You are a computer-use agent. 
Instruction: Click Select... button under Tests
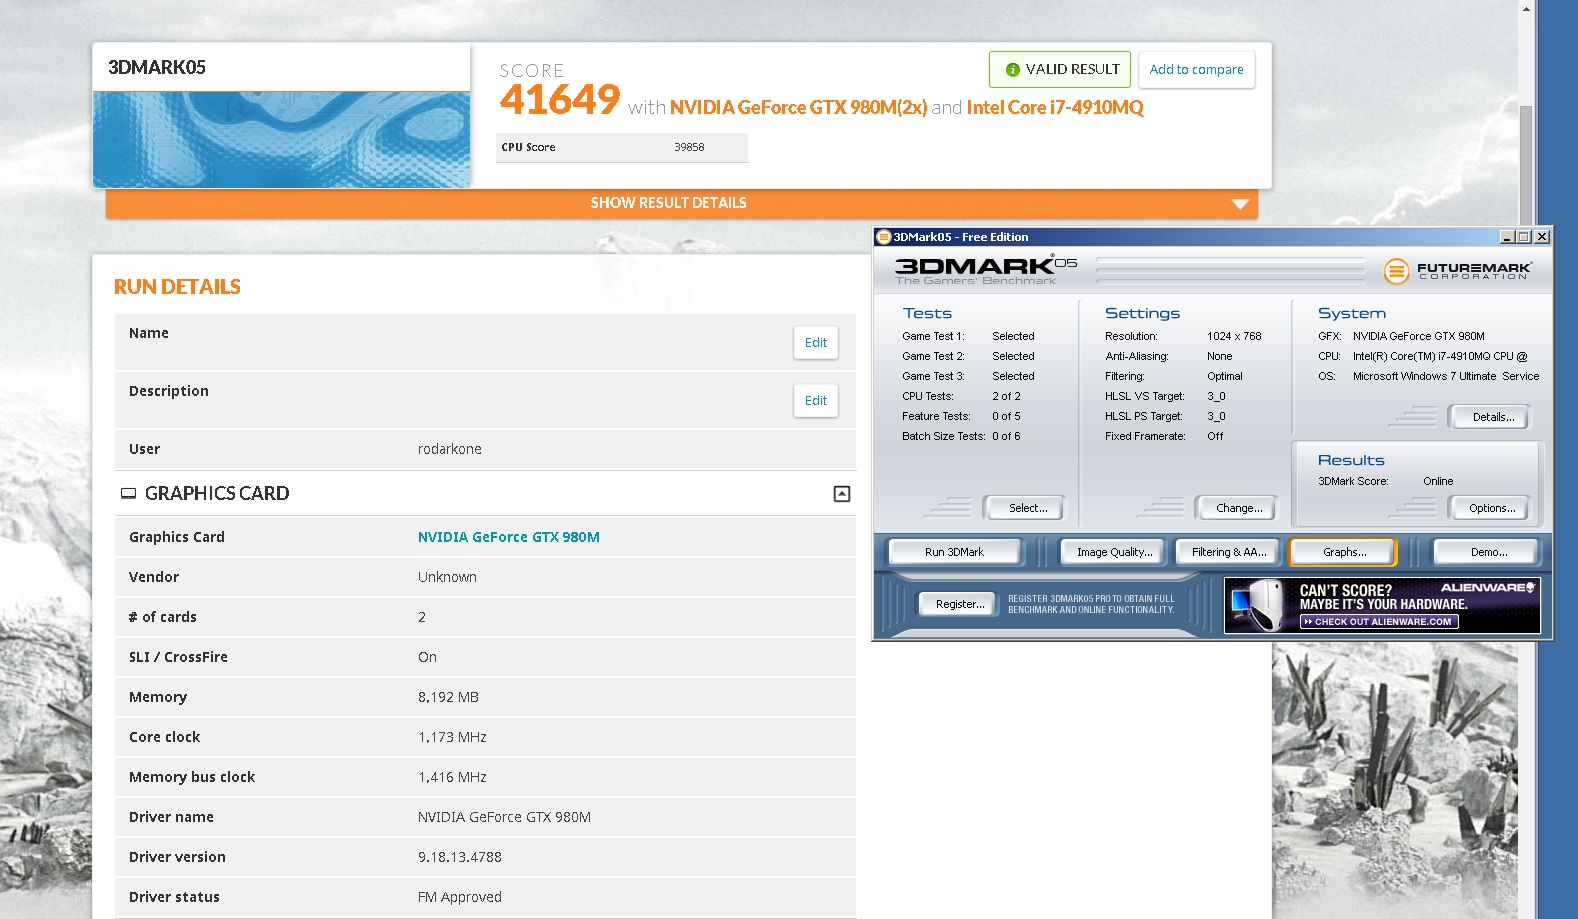click(x=1024, y=508)
